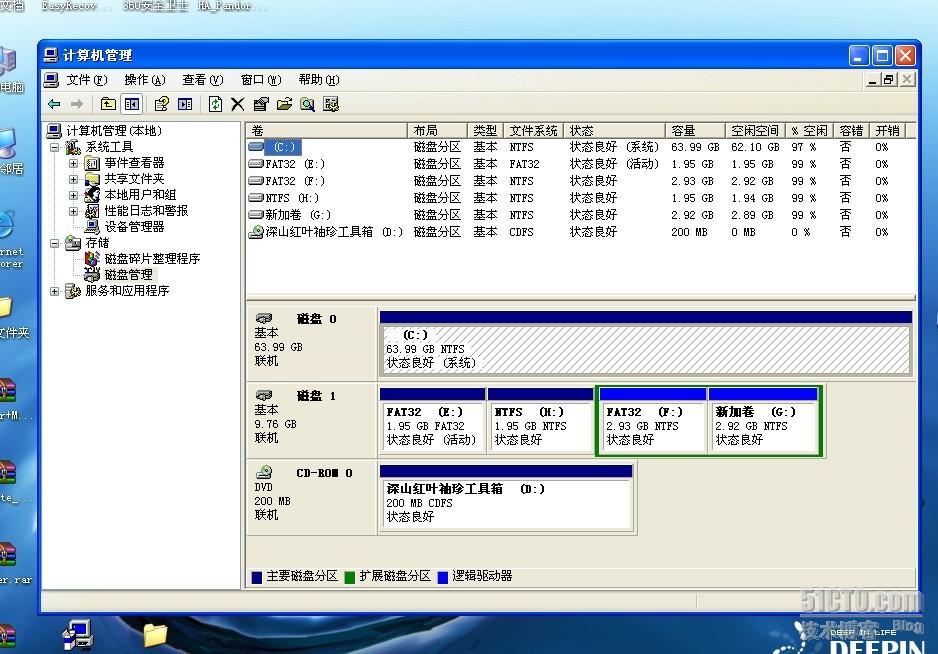
Task: Click the 逻辑驱动器 blue legend swatch
Action: [x=443, y=577]
